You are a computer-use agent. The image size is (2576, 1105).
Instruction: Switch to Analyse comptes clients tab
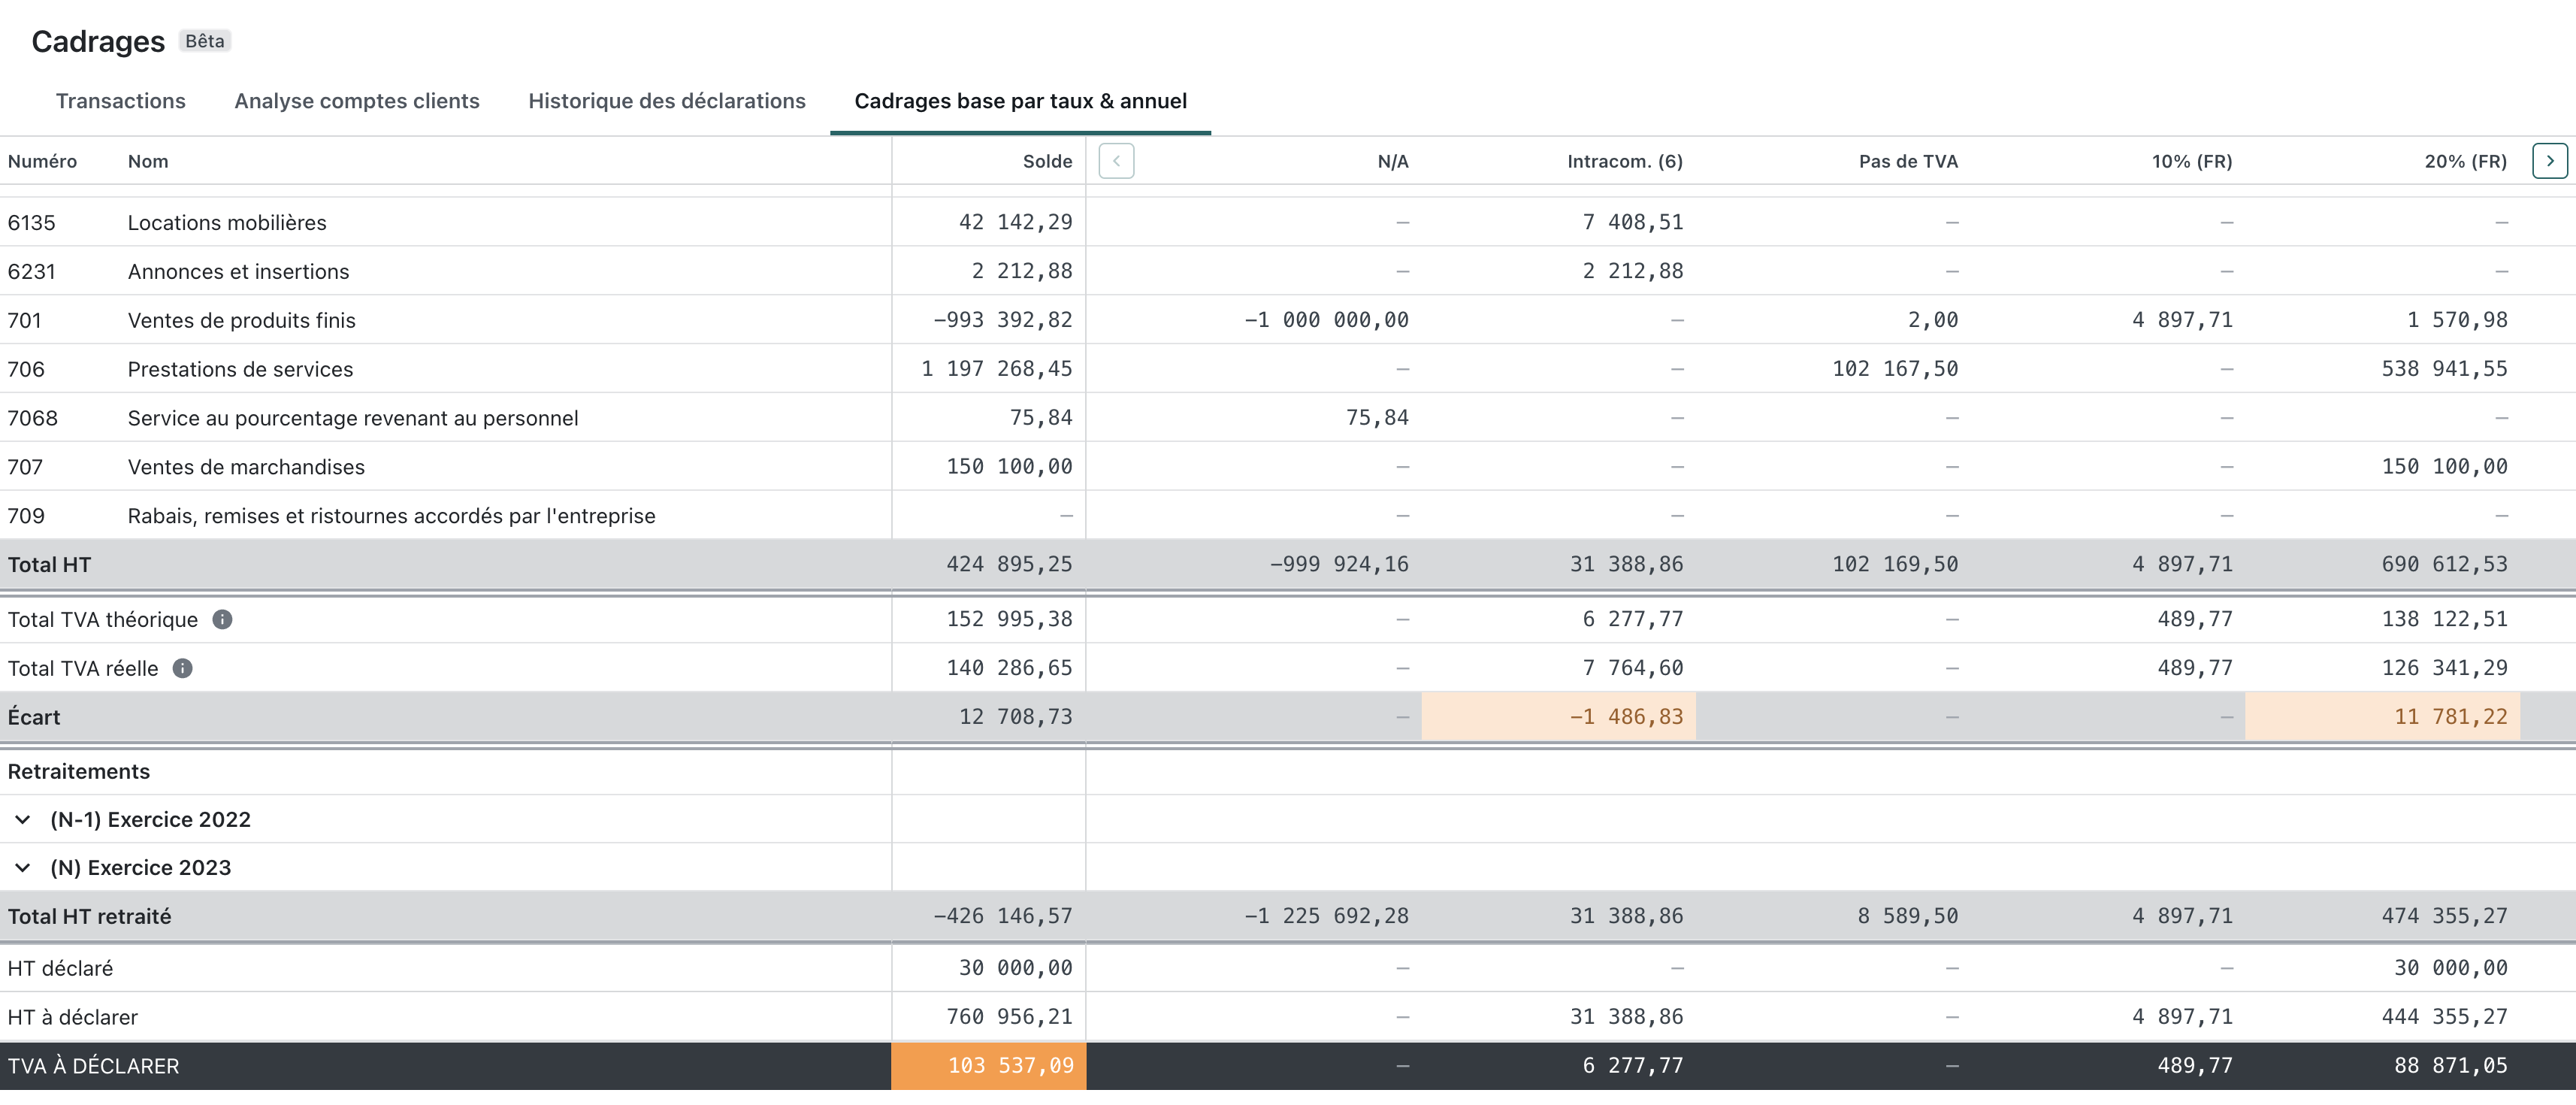(357, 101)
